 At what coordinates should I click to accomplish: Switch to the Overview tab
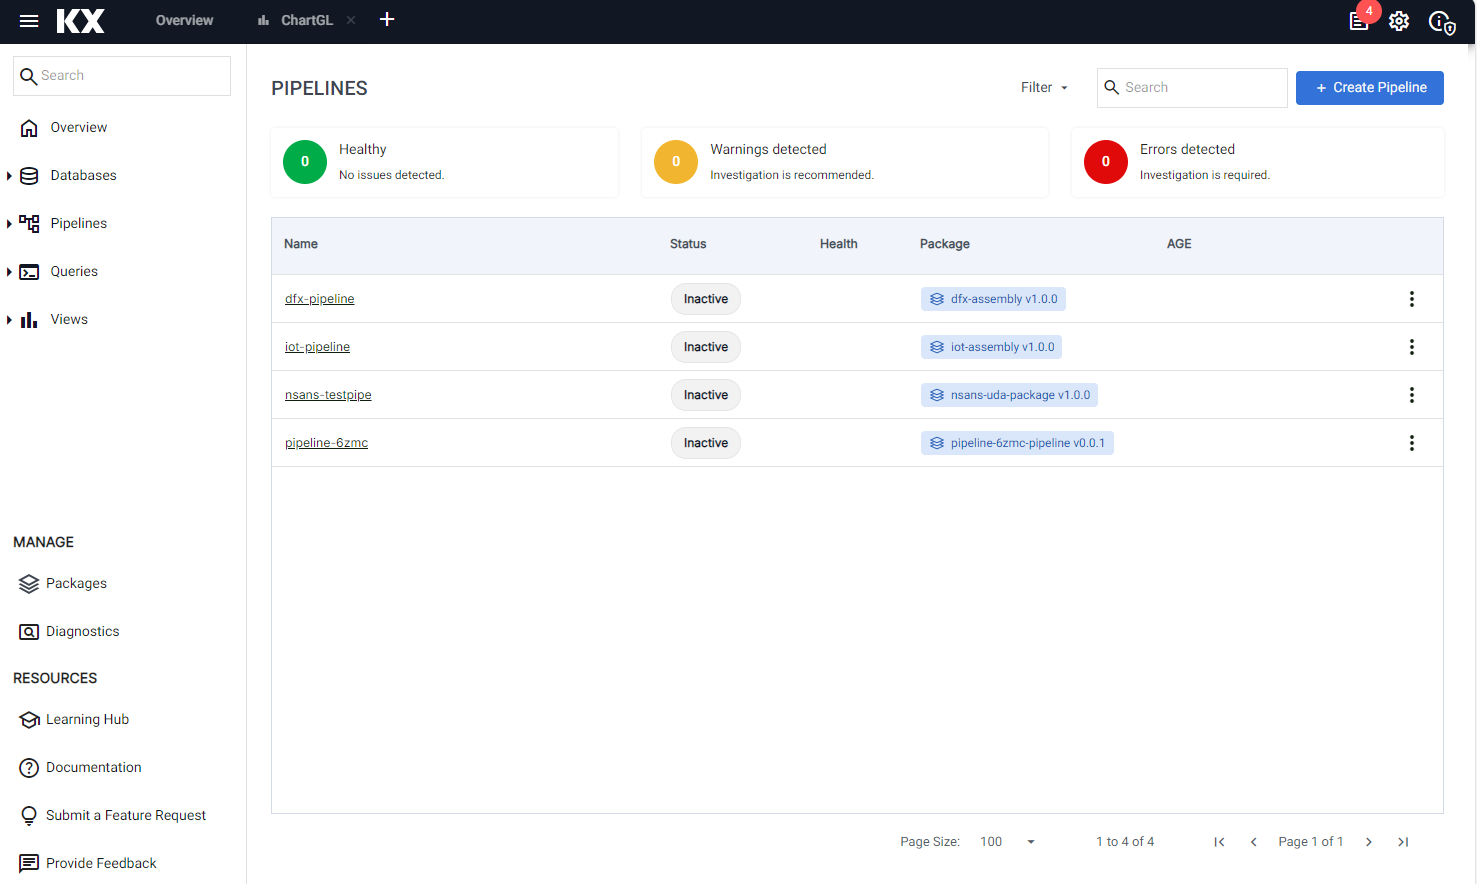(184, 20)
